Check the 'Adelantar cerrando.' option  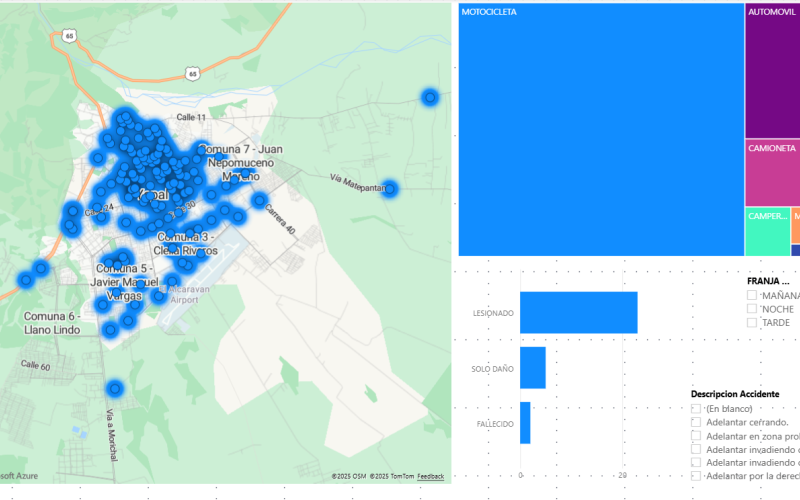click(x=696, y=423)
